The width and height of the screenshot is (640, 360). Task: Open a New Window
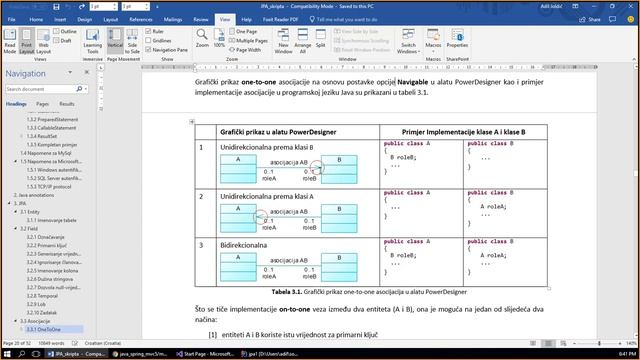tap(283, 41)
